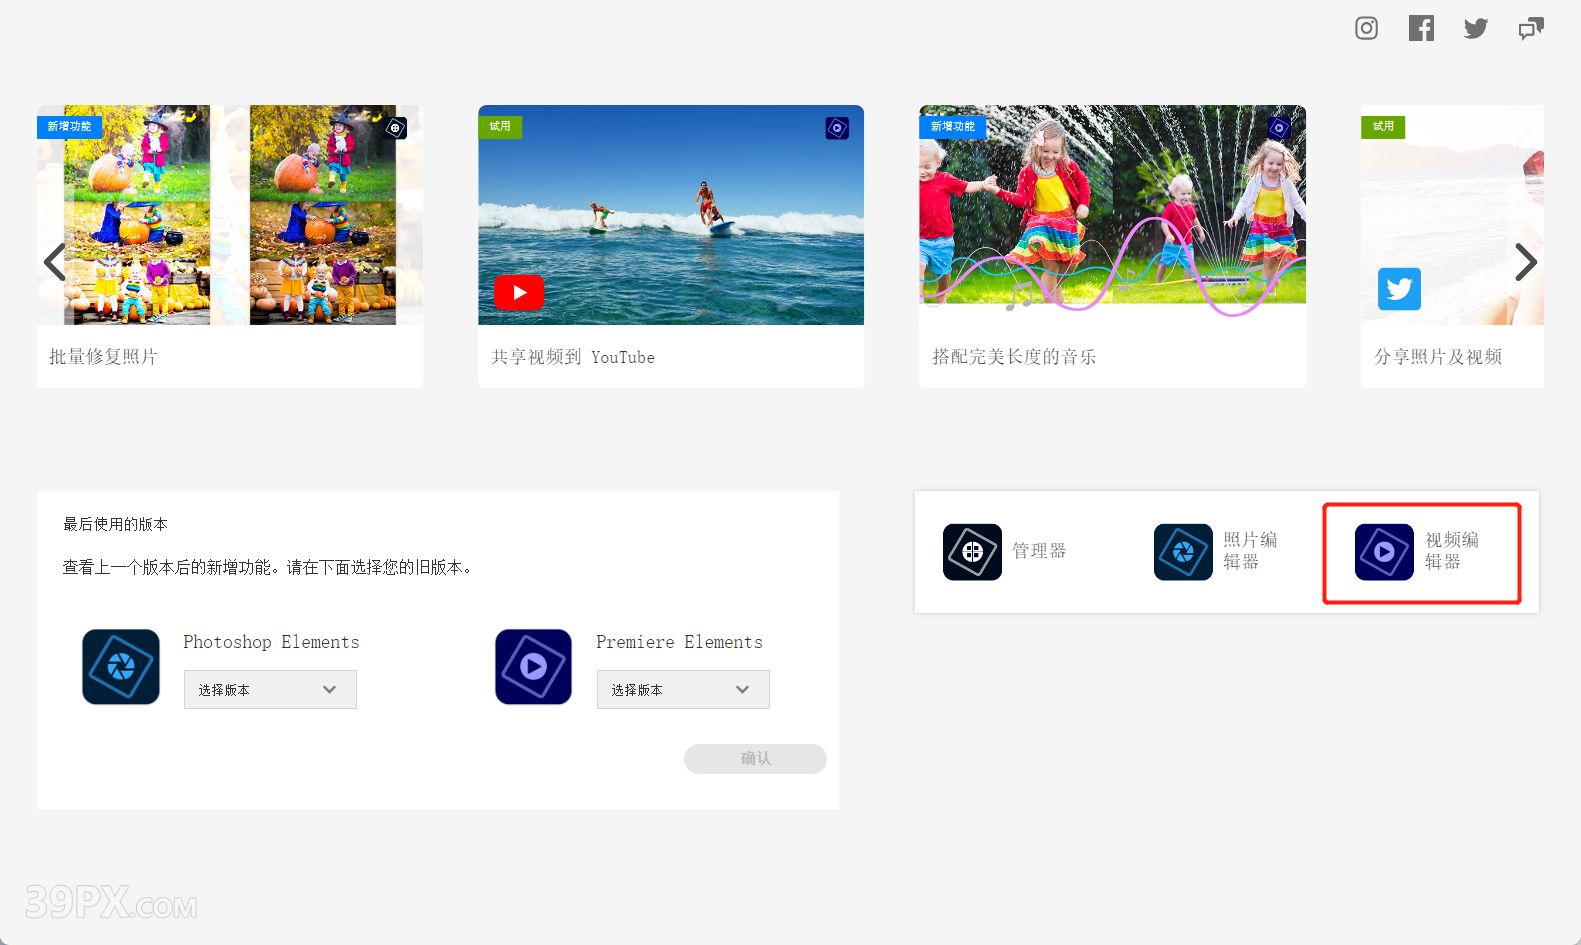Viewport: 1581px width, 945px height.
Task: Open the Instagram social icon
Action: tap(1366, 28)
